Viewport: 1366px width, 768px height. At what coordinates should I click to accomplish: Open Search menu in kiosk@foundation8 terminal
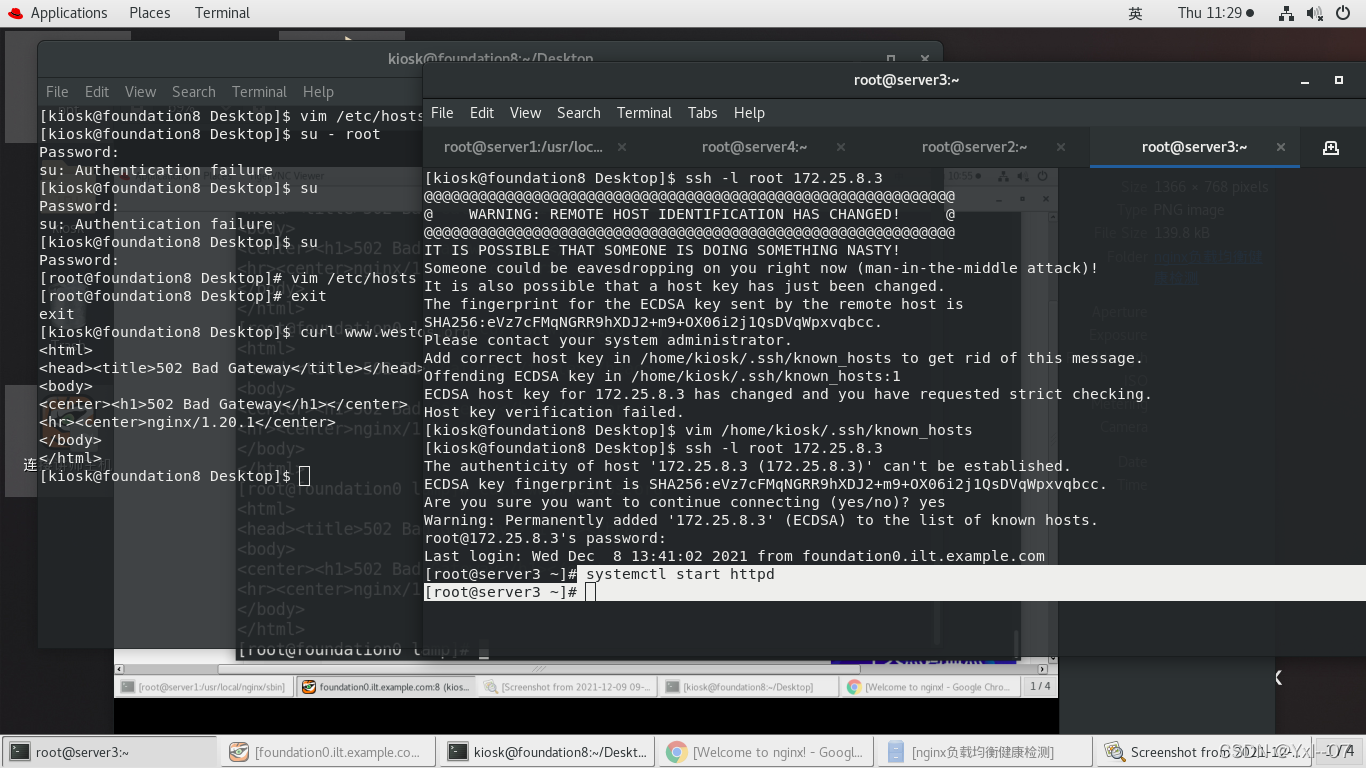(x=193, y=91)
